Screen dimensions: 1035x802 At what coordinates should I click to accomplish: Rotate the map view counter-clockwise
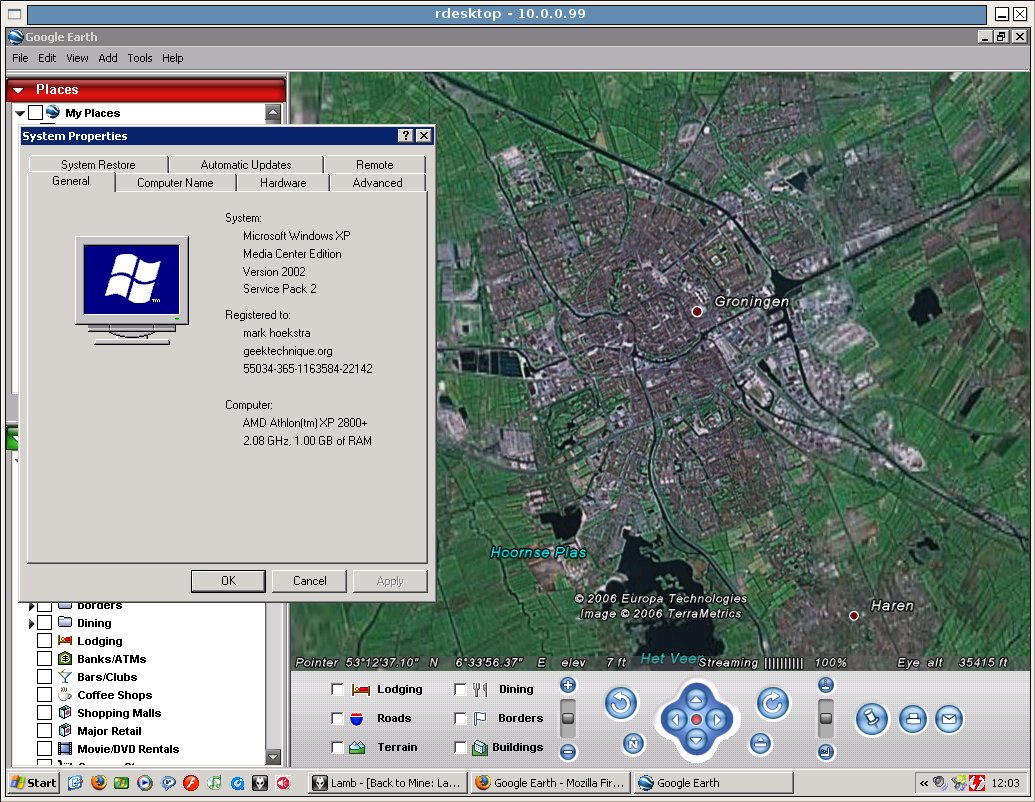621,703
